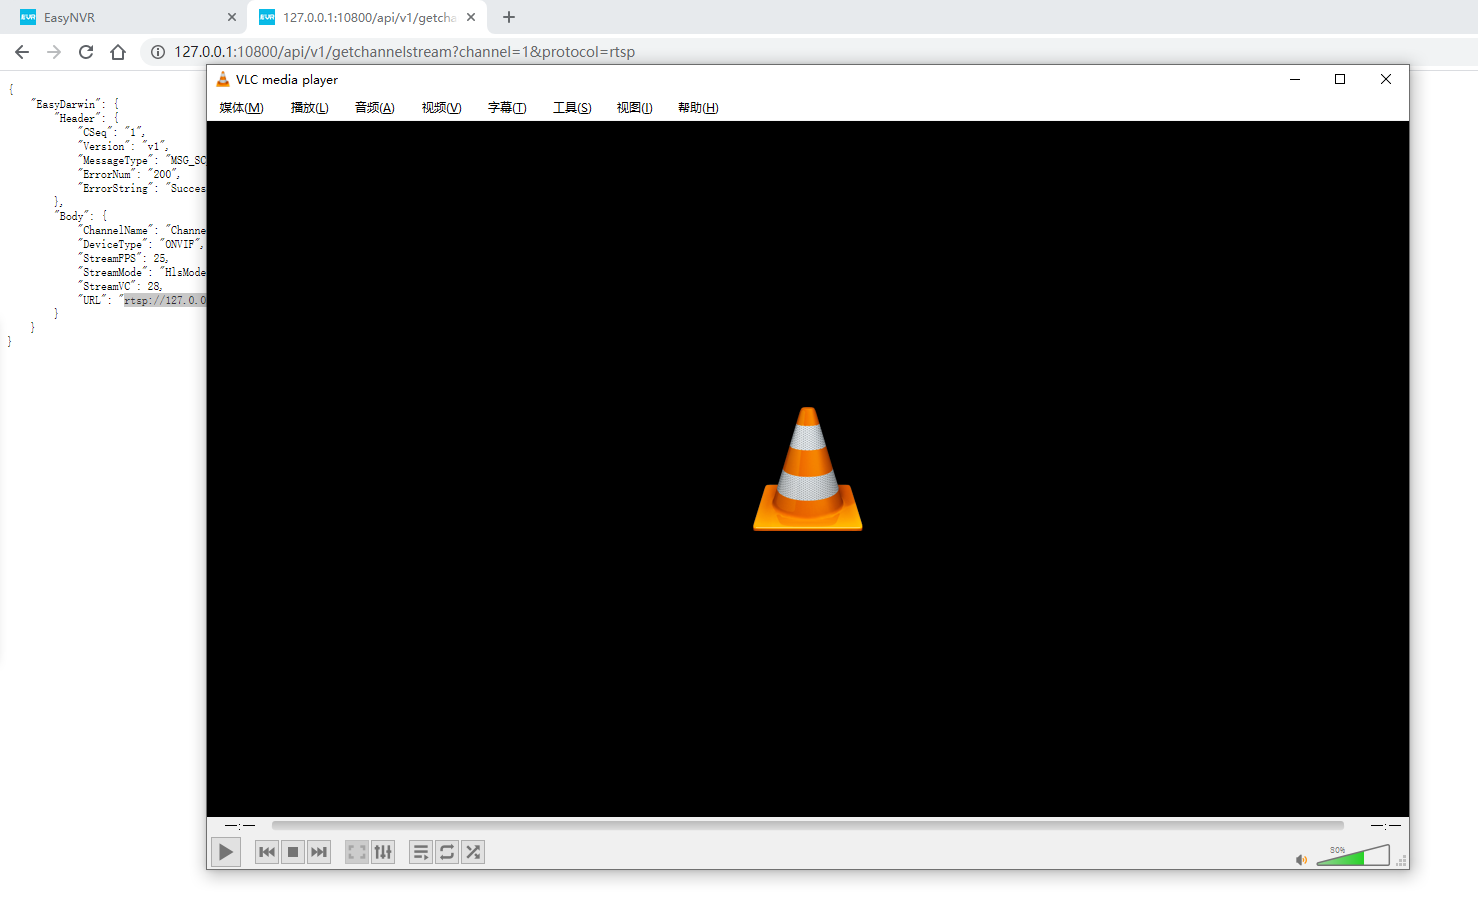
Task: Minimize the VLC media player window
Action: pos(1295,79)
